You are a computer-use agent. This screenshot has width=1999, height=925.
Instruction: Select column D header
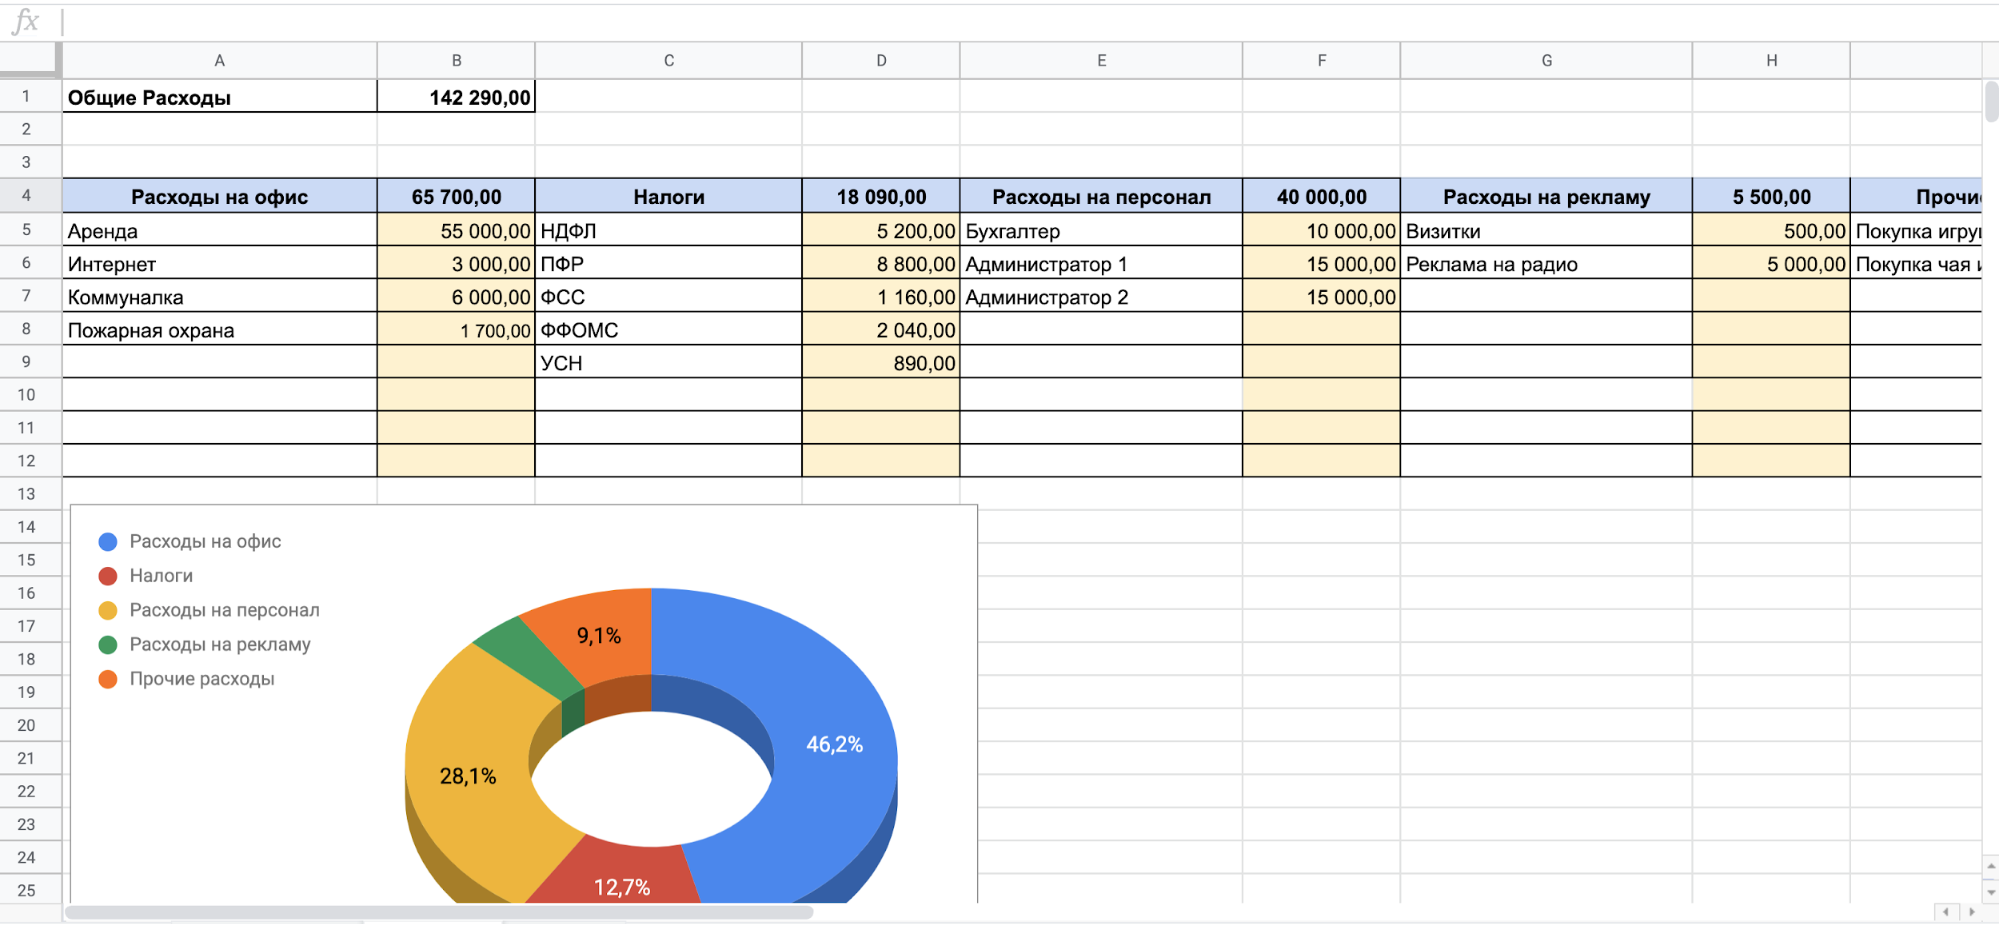click(x=881, y=61)
